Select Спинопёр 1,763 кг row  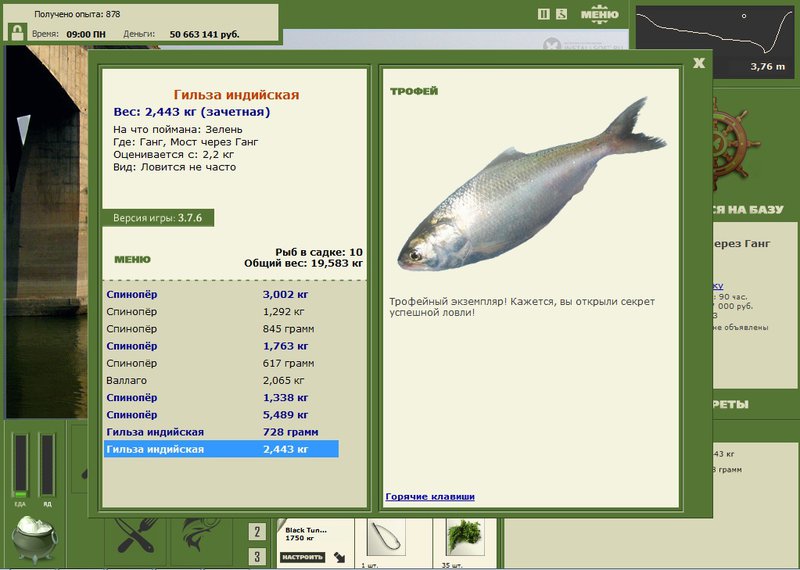coord(221,346)
